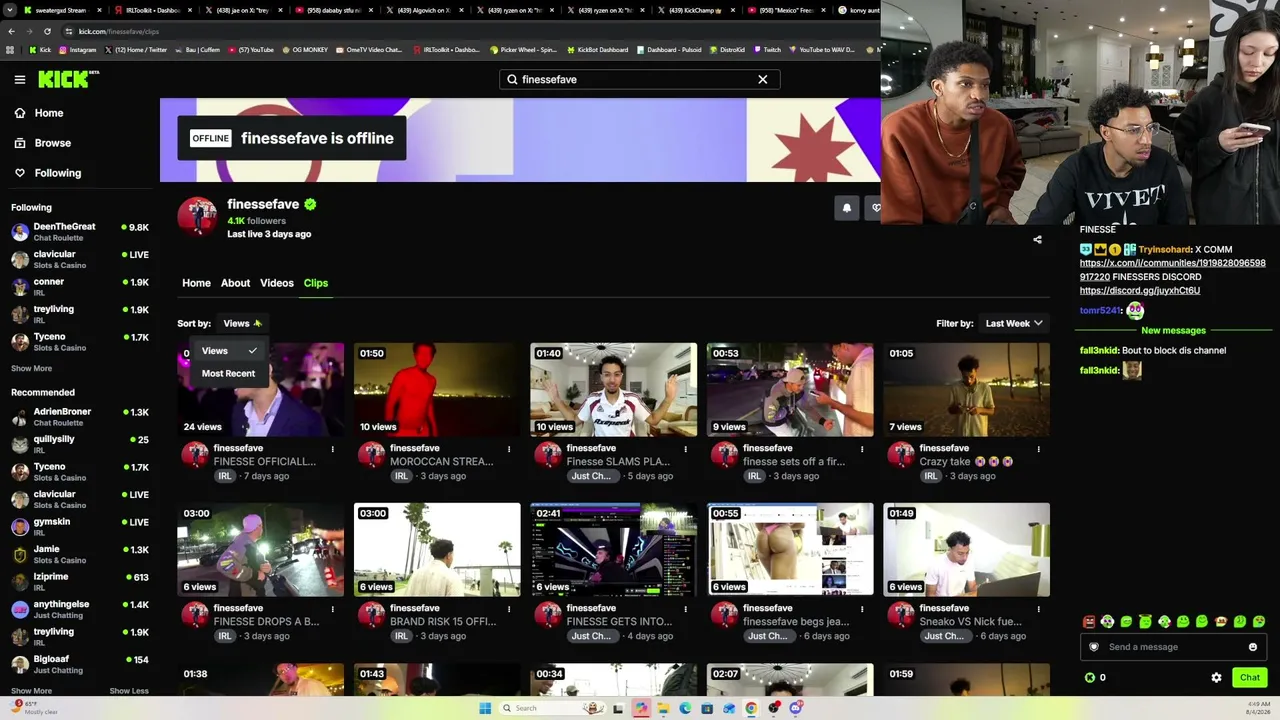Click Tryinsohard username in chat
Viewport: 1280px width, 720px height.
click(1164, 250)
